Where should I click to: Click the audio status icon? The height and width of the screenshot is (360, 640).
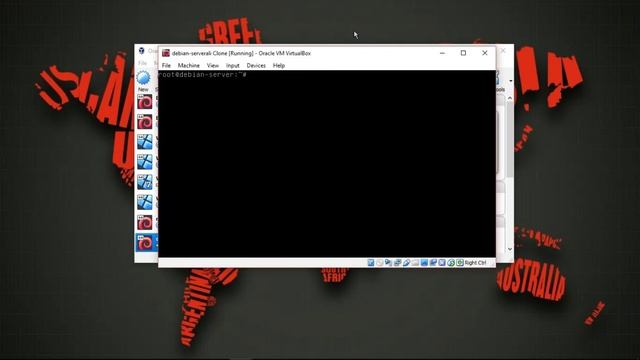point(389,262)
